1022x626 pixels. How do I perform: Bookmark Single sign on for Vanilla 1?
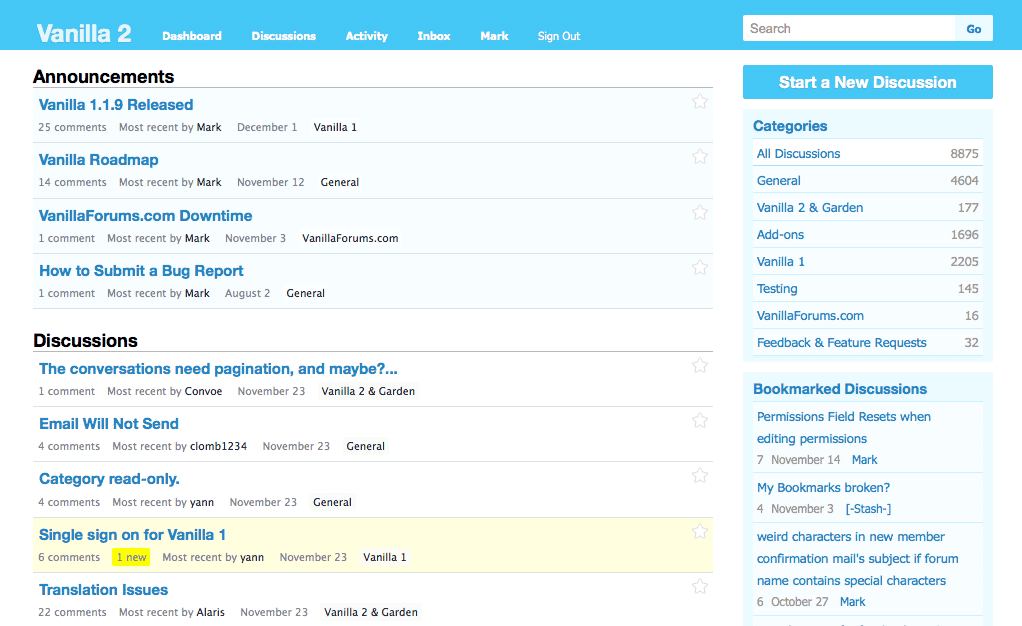(700, 531)
